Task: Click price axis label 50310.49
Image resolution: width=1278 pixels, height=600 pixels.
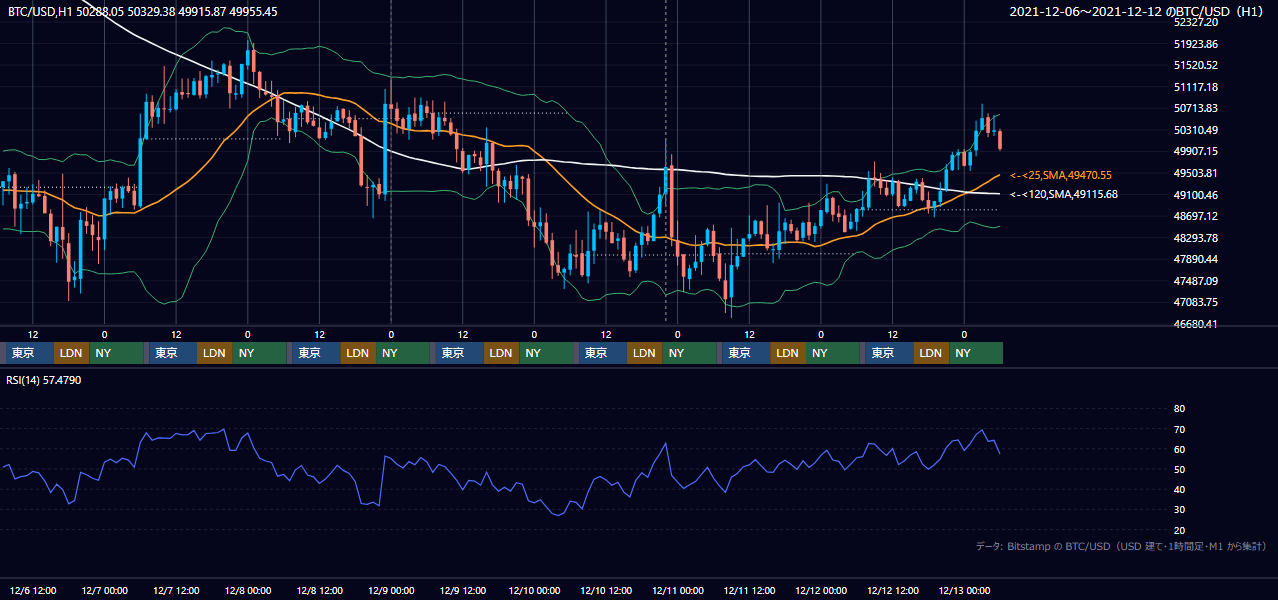Action: click(x=1195, y=130)
